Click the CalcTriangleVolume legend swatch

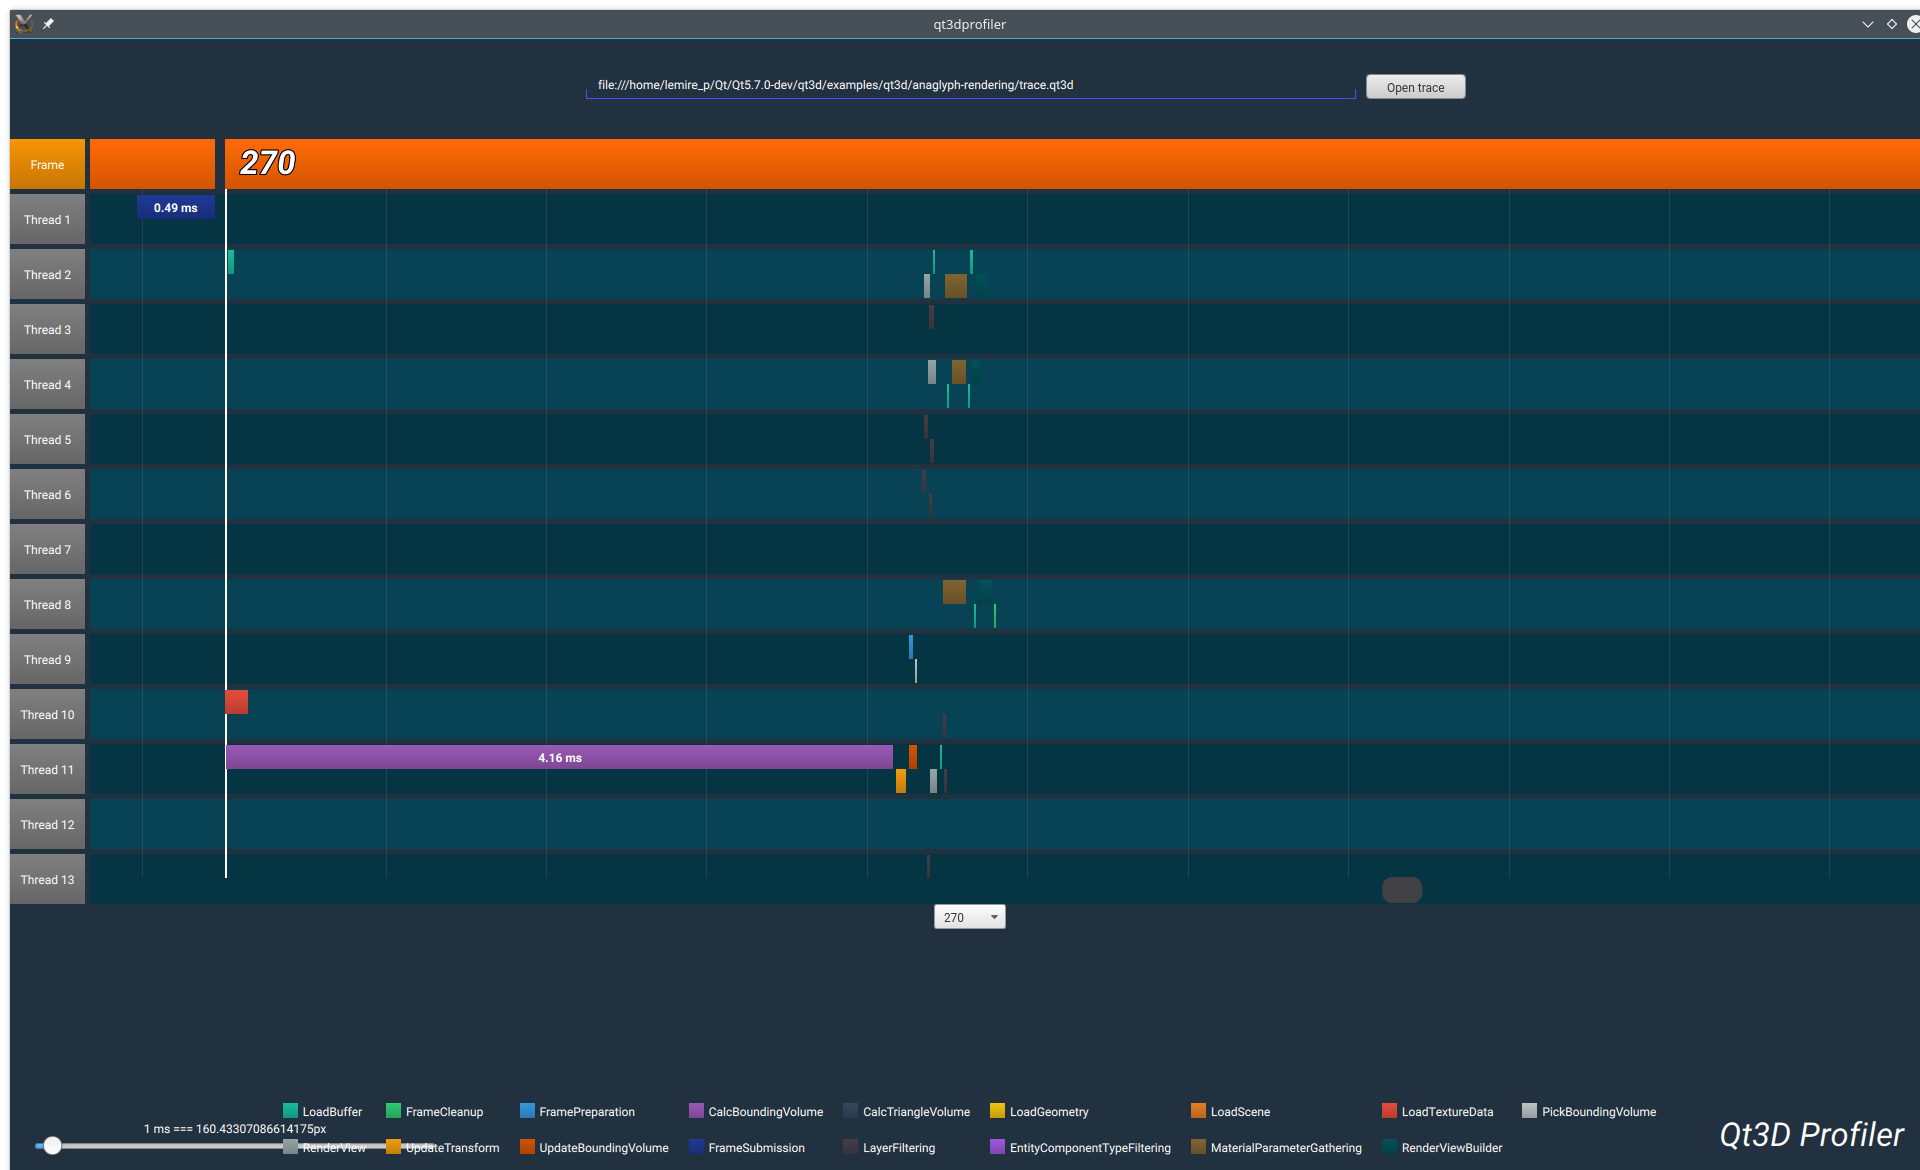pyautogui.click(x=850, y=1110)
